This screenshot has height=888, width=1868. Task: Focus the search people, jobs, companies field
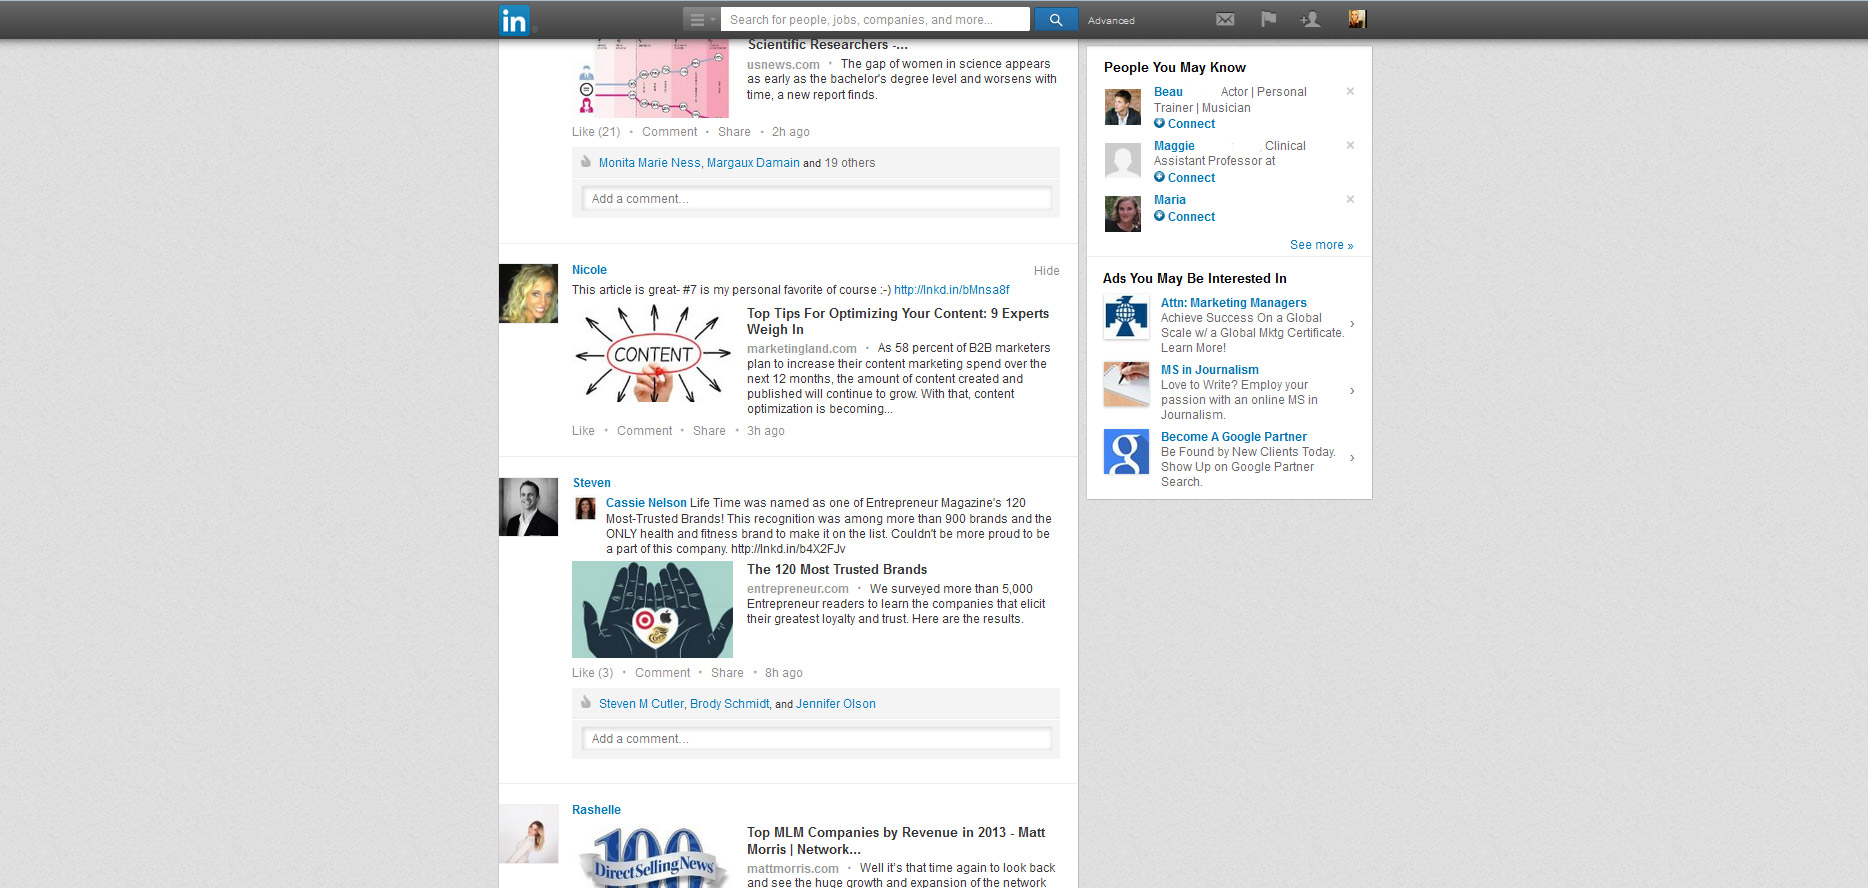pyautogui.click(x=875, y=20)
